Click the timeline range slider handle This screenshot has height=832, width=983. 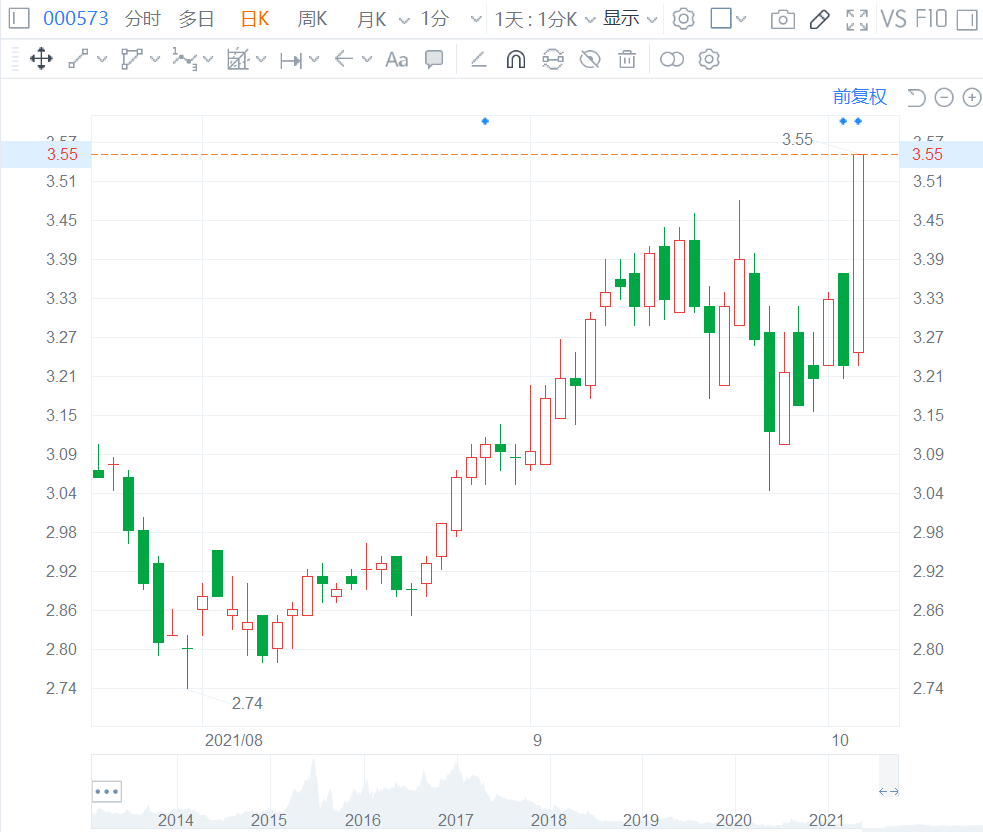[888, 791]
